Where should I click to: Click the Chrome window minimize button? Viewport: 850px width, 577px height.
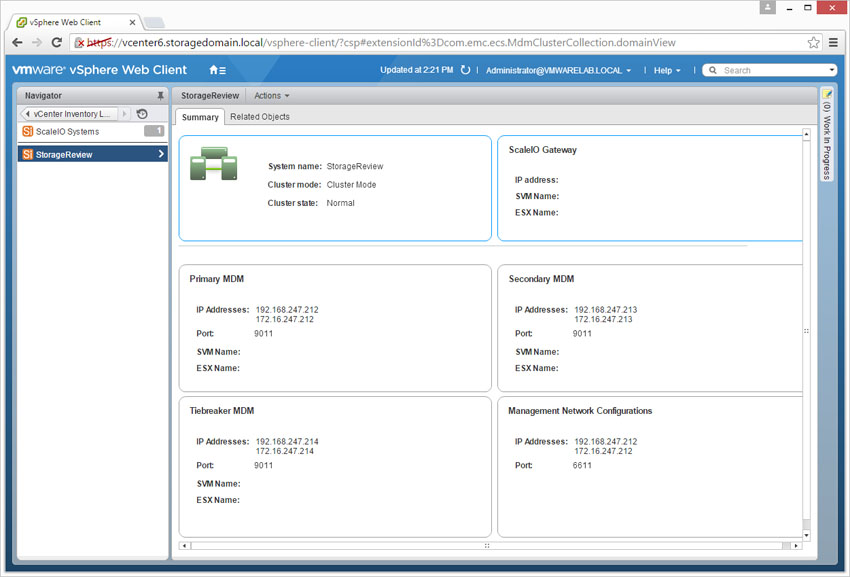789,8
